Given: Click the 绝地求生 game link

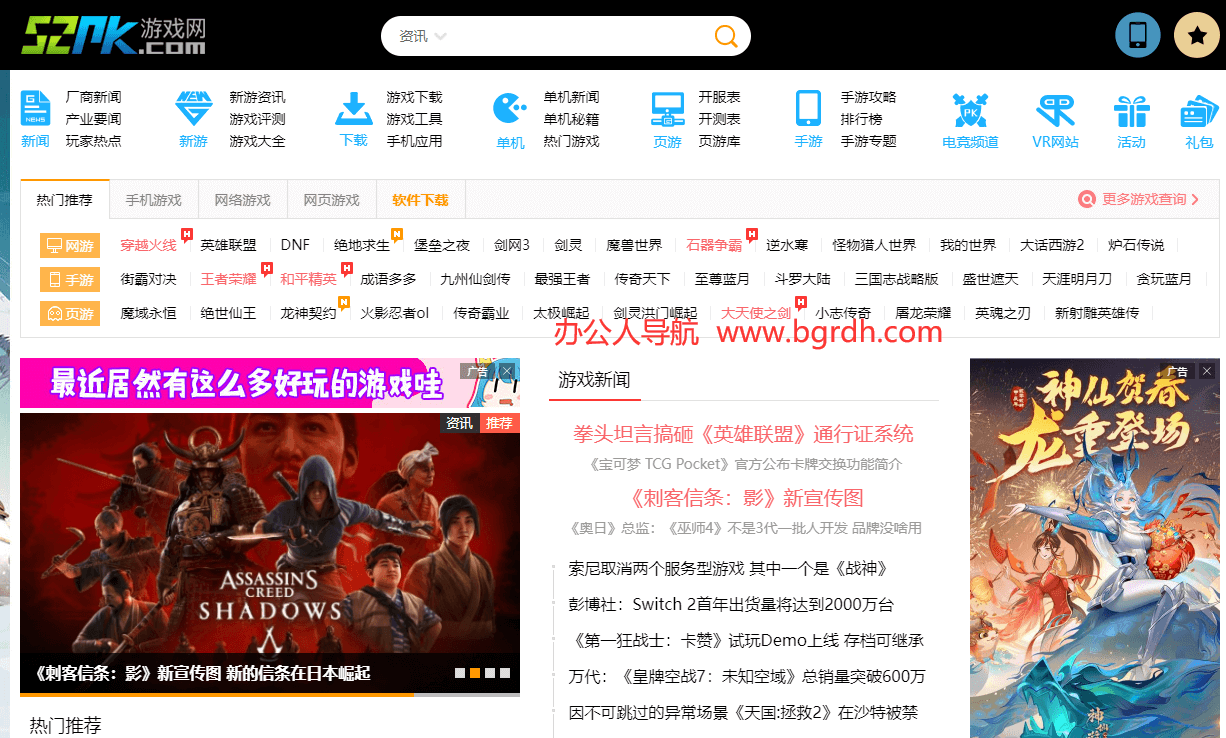Looking at the screenshot, I should (x=362, y=245).
